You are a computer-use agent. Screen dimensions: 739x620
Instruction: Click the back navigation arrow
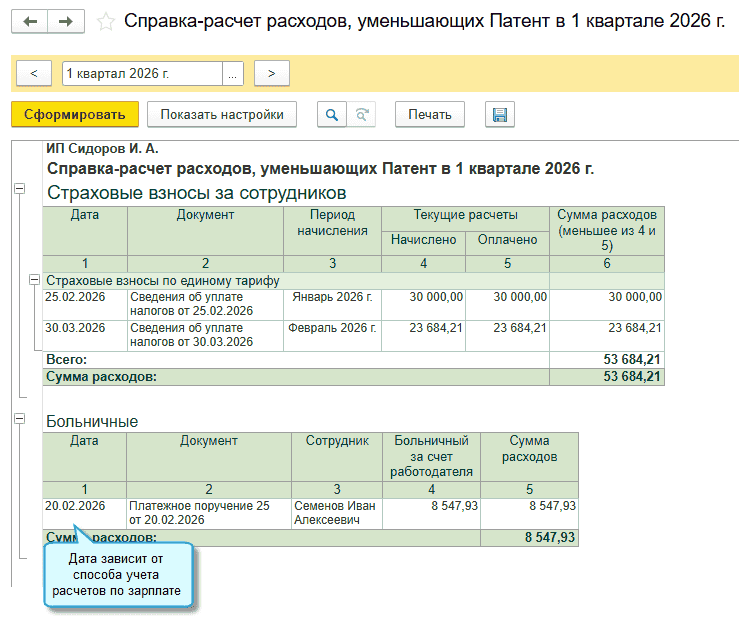pos(31,21)
